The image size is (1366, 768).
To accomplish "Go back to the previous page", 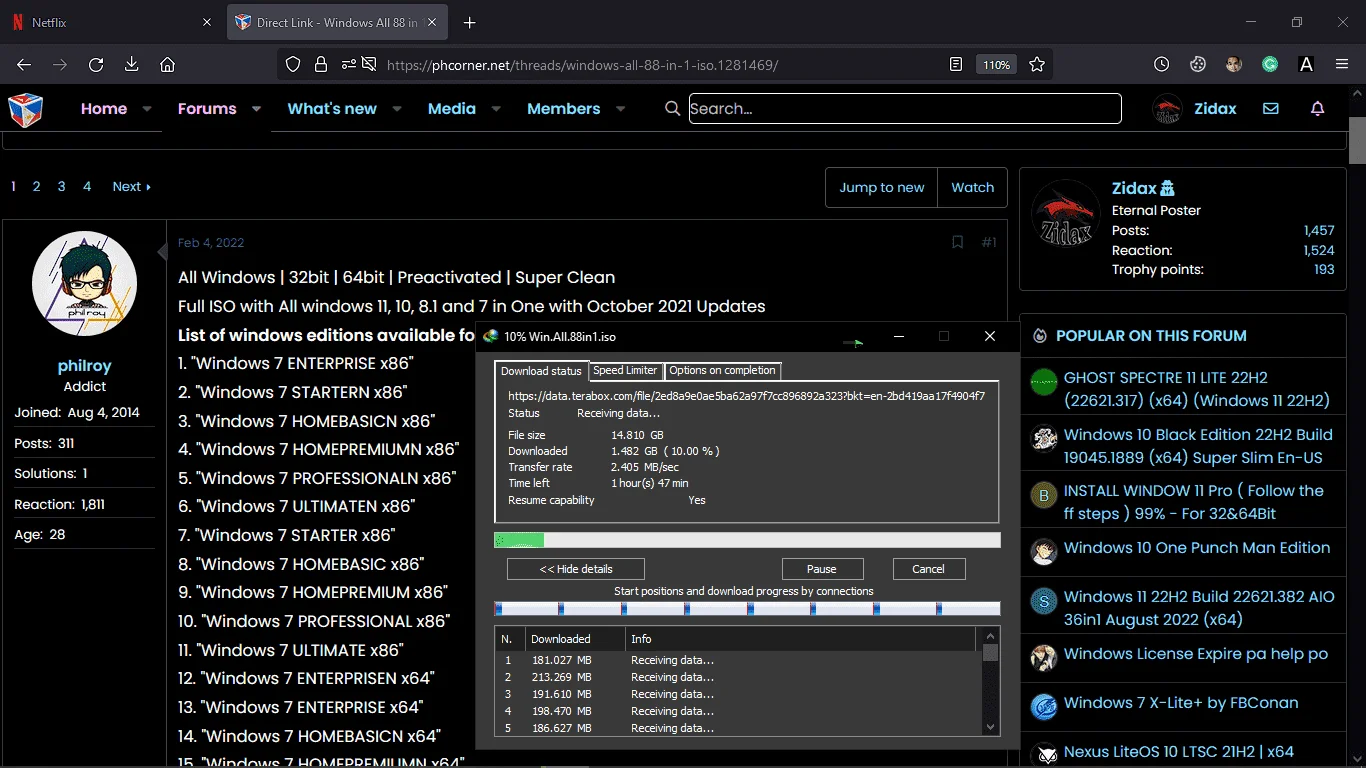I will point(24,65).
